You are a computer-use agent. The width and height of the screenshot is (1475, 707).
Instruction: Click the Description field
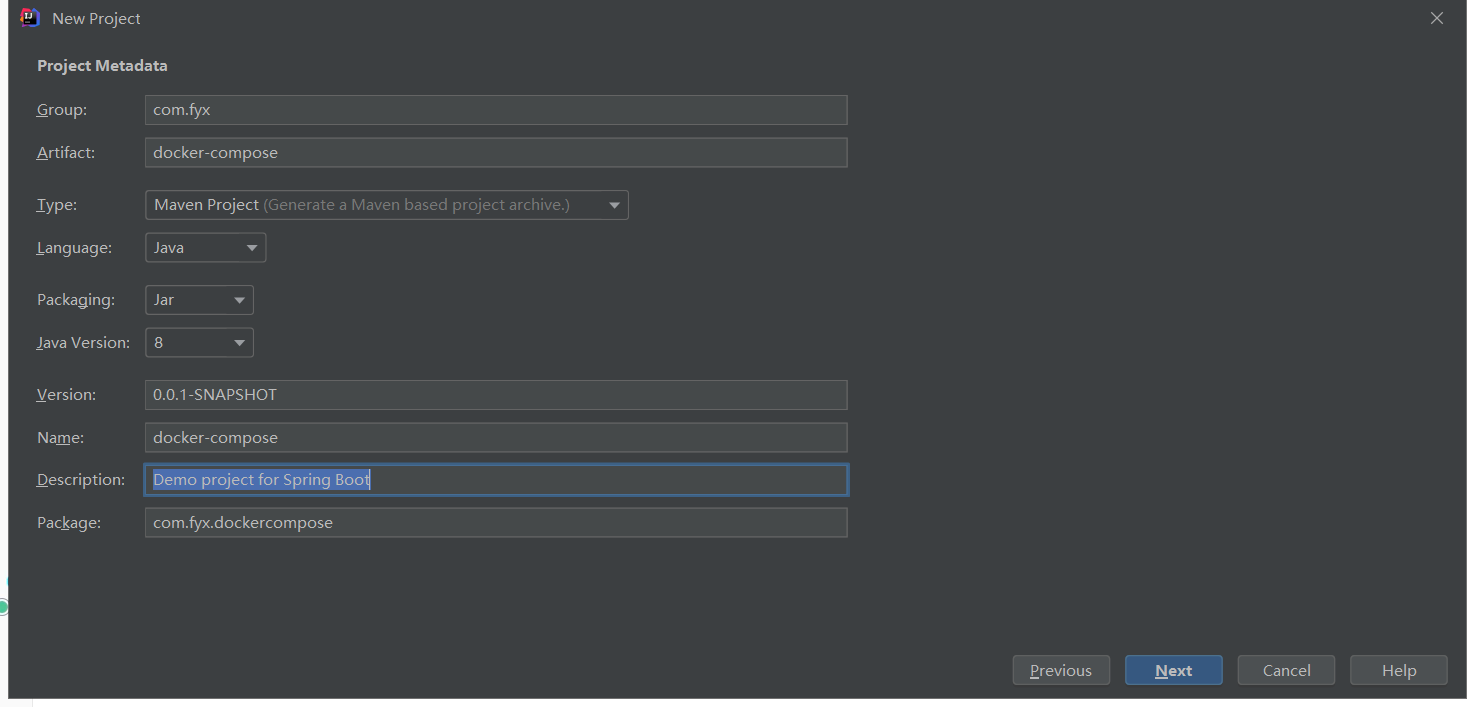[496, 480]
